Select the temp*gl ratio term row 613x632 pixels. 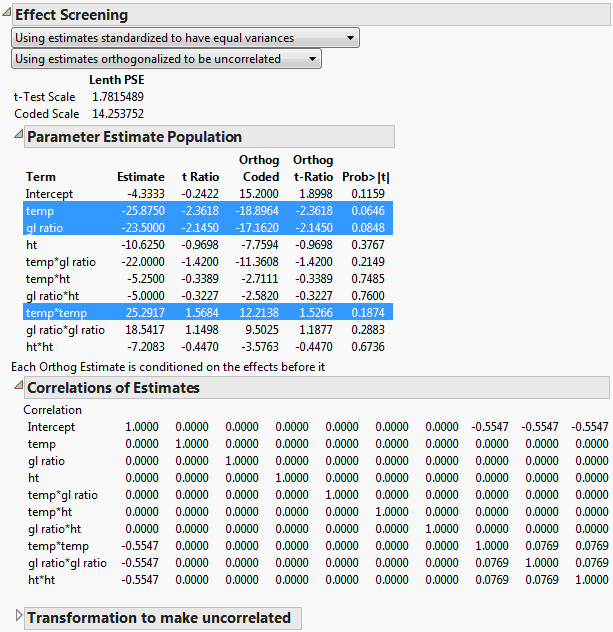pos(61,262)
